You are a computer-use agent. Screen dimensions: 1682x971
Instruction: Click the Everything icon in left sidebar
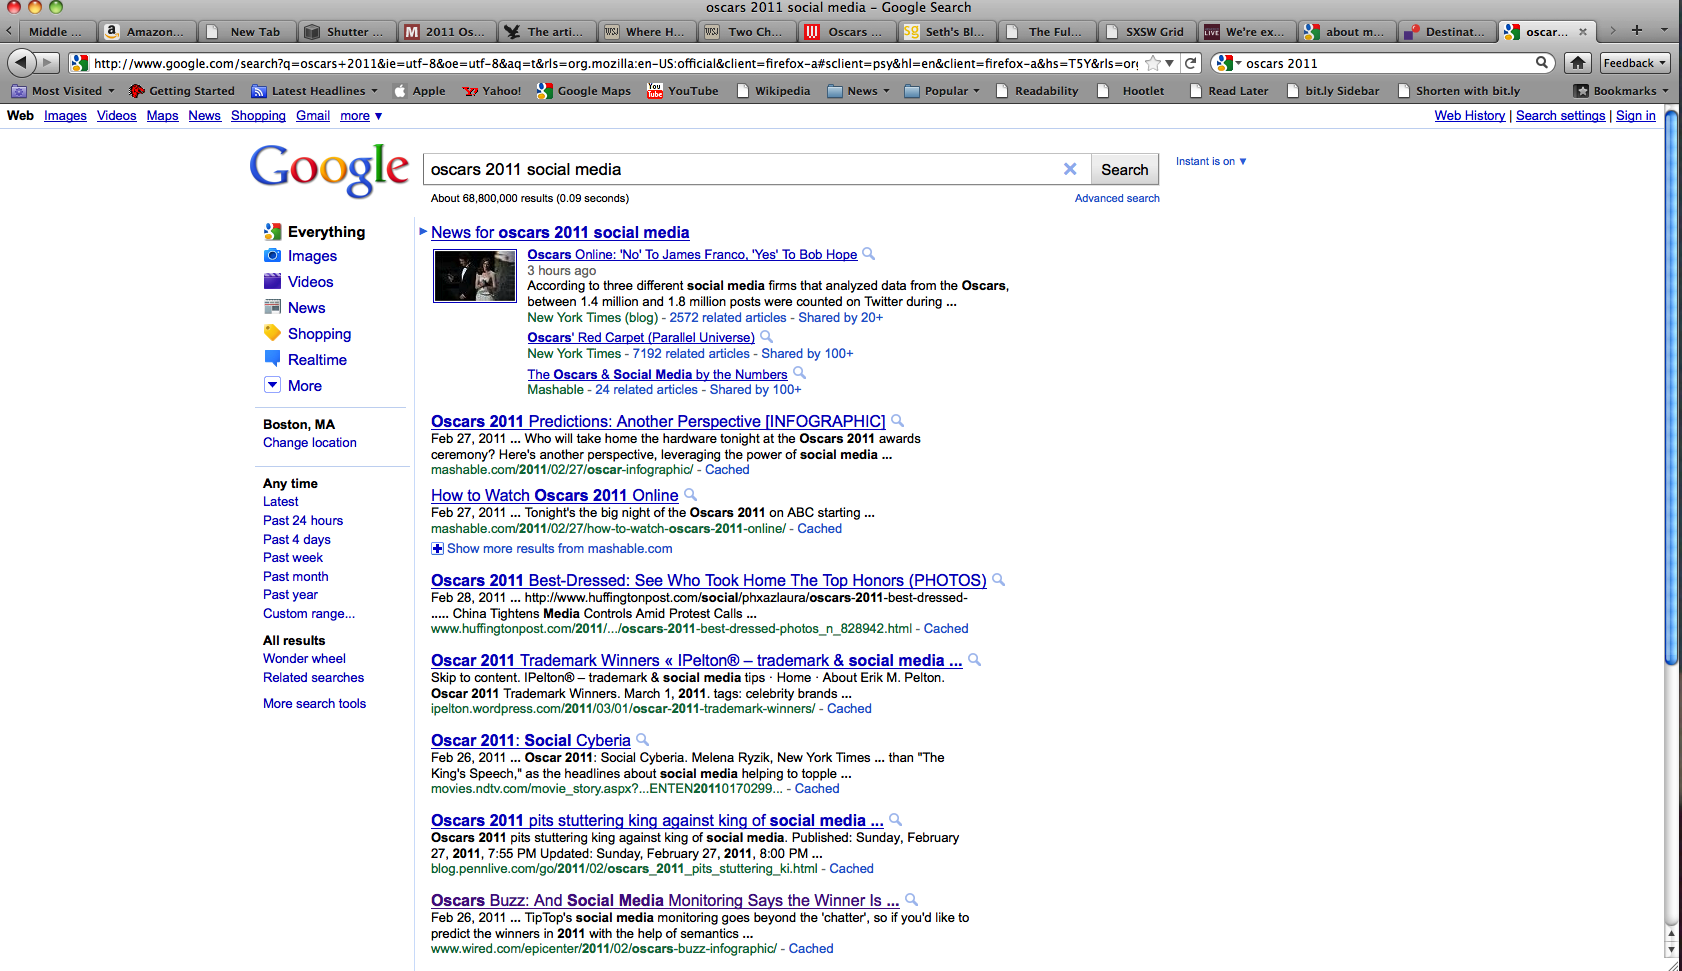[272, 232]
